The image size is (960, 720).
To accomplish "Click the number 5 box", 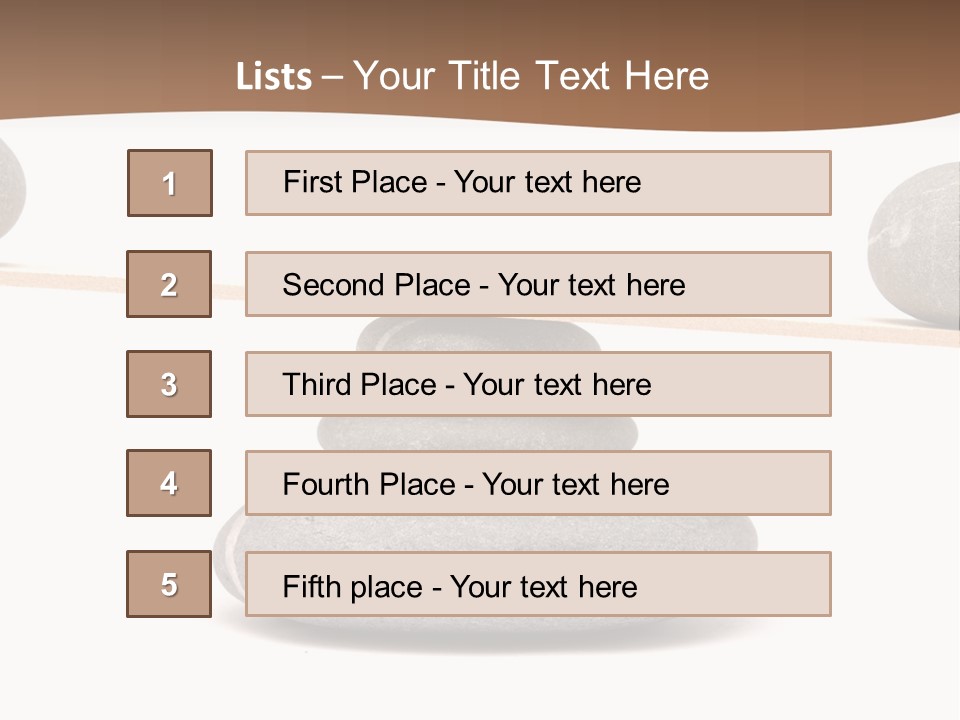I will (169, 584).
